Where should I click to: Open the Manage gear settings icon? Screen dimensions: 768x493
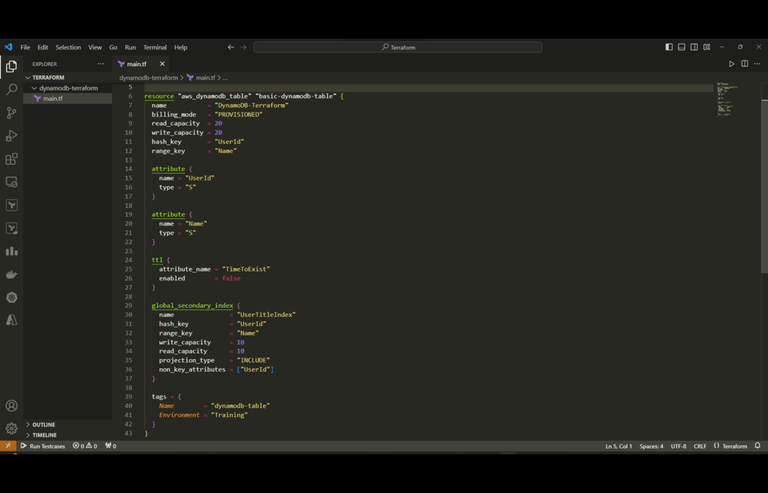[x=12, y=428]
